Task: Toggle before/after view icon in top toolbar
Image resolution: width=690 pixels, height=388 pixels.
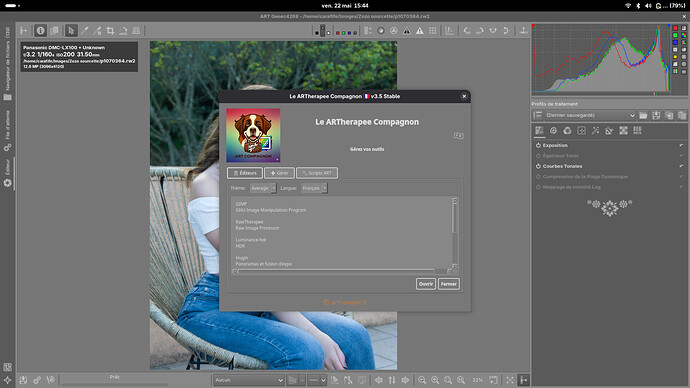Action: (55, 30)
